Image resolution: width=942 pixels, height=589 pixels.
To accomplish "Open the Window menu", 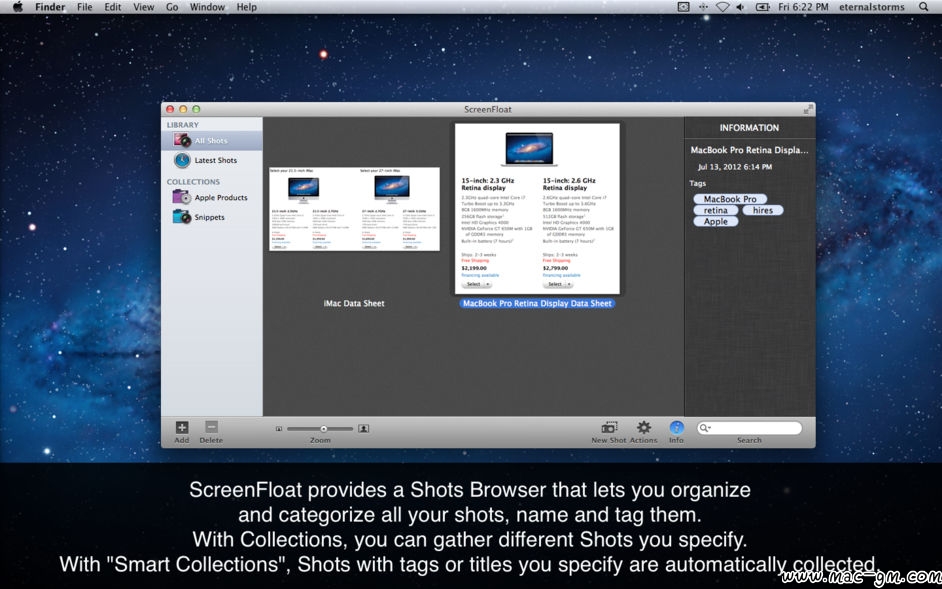I will click(207, 7).
